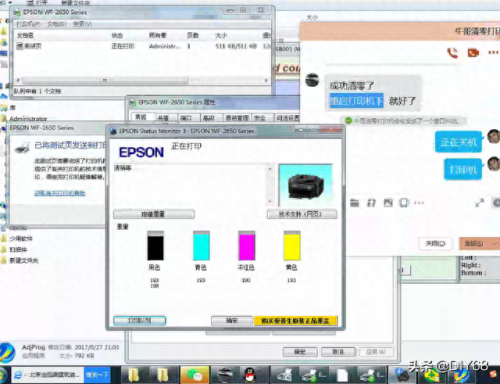Select the 颜色管理 tab in properties dialog
The height and width of the screenshot is (384, 500).
tap(237, 118)
